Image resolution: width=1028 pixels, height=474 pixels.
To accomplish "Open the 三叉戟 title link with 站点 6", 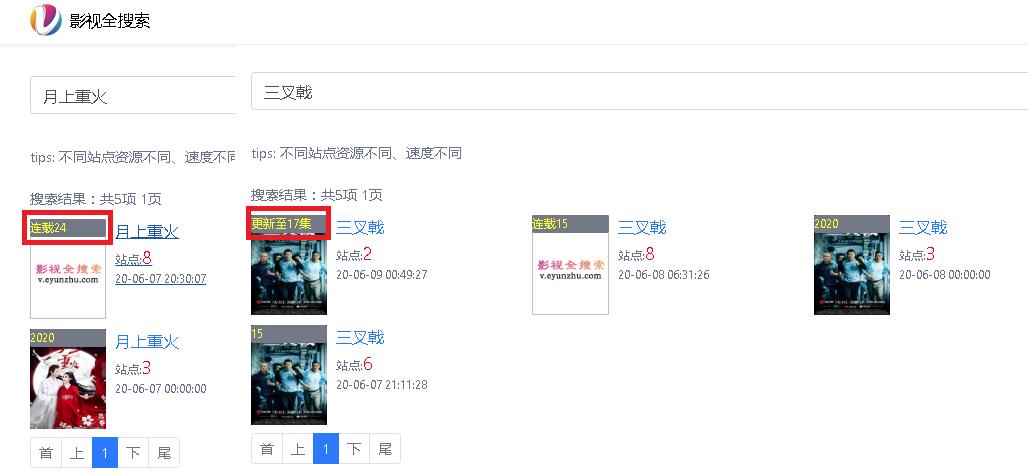I will coord(360,338).
